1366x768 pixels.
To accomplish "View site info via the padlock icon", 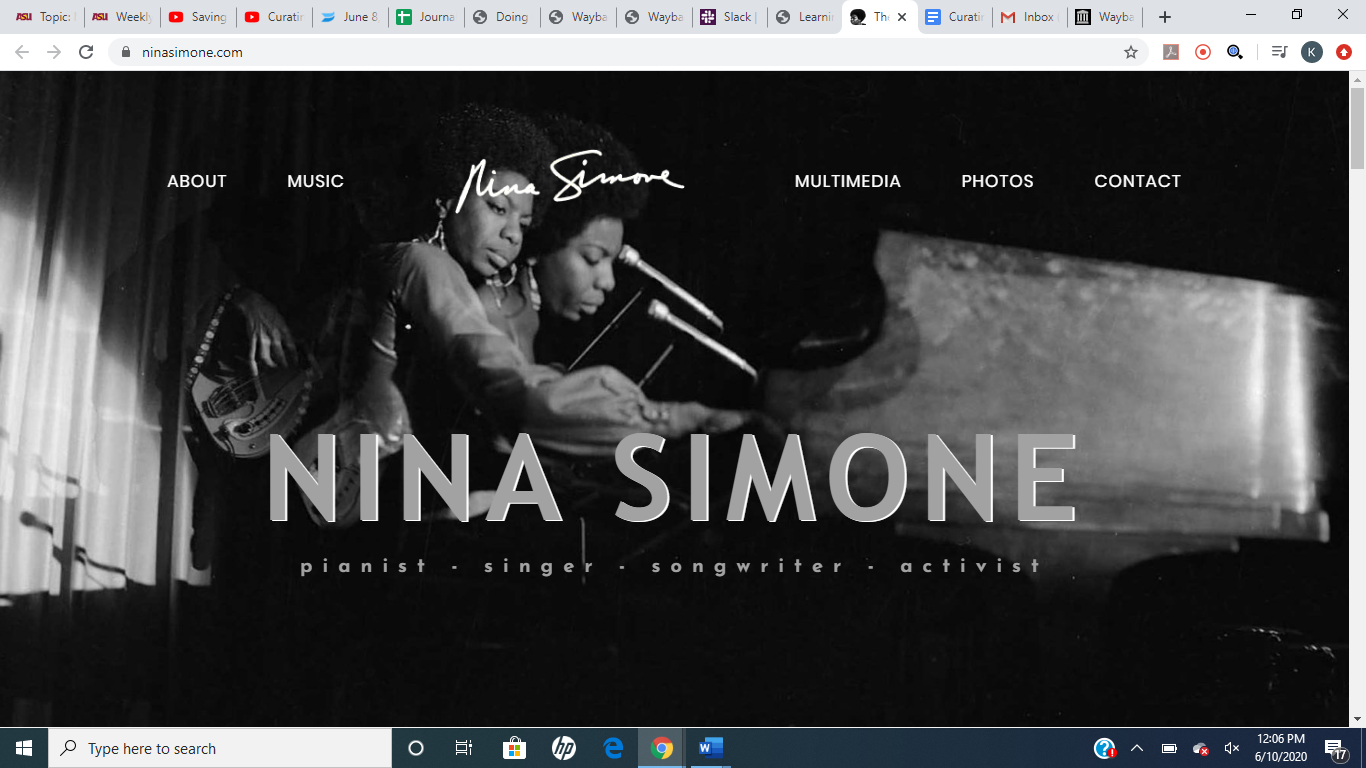I will [126, 52].
